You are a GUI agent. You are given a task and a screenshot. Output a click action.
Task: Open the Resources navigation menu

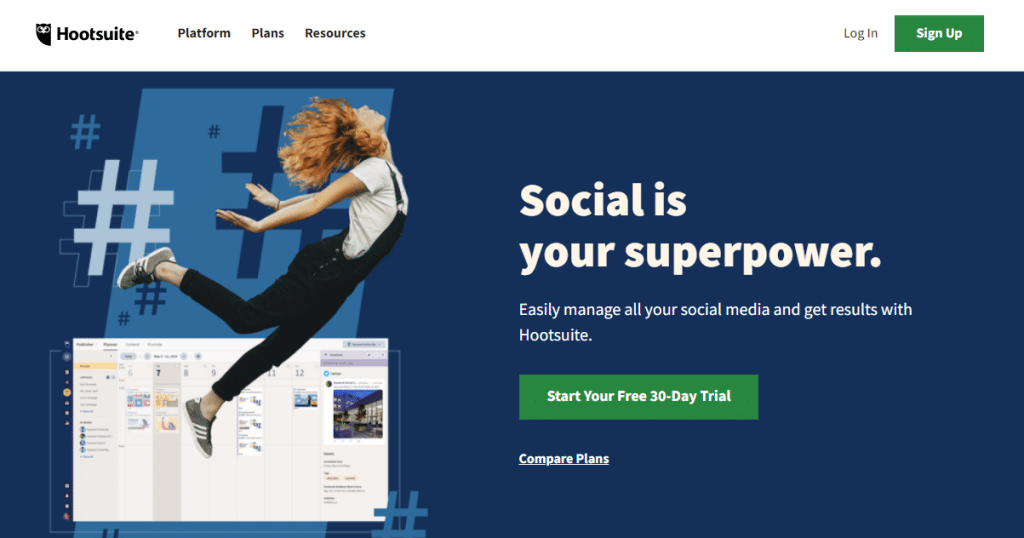click(x=335, y=33)
